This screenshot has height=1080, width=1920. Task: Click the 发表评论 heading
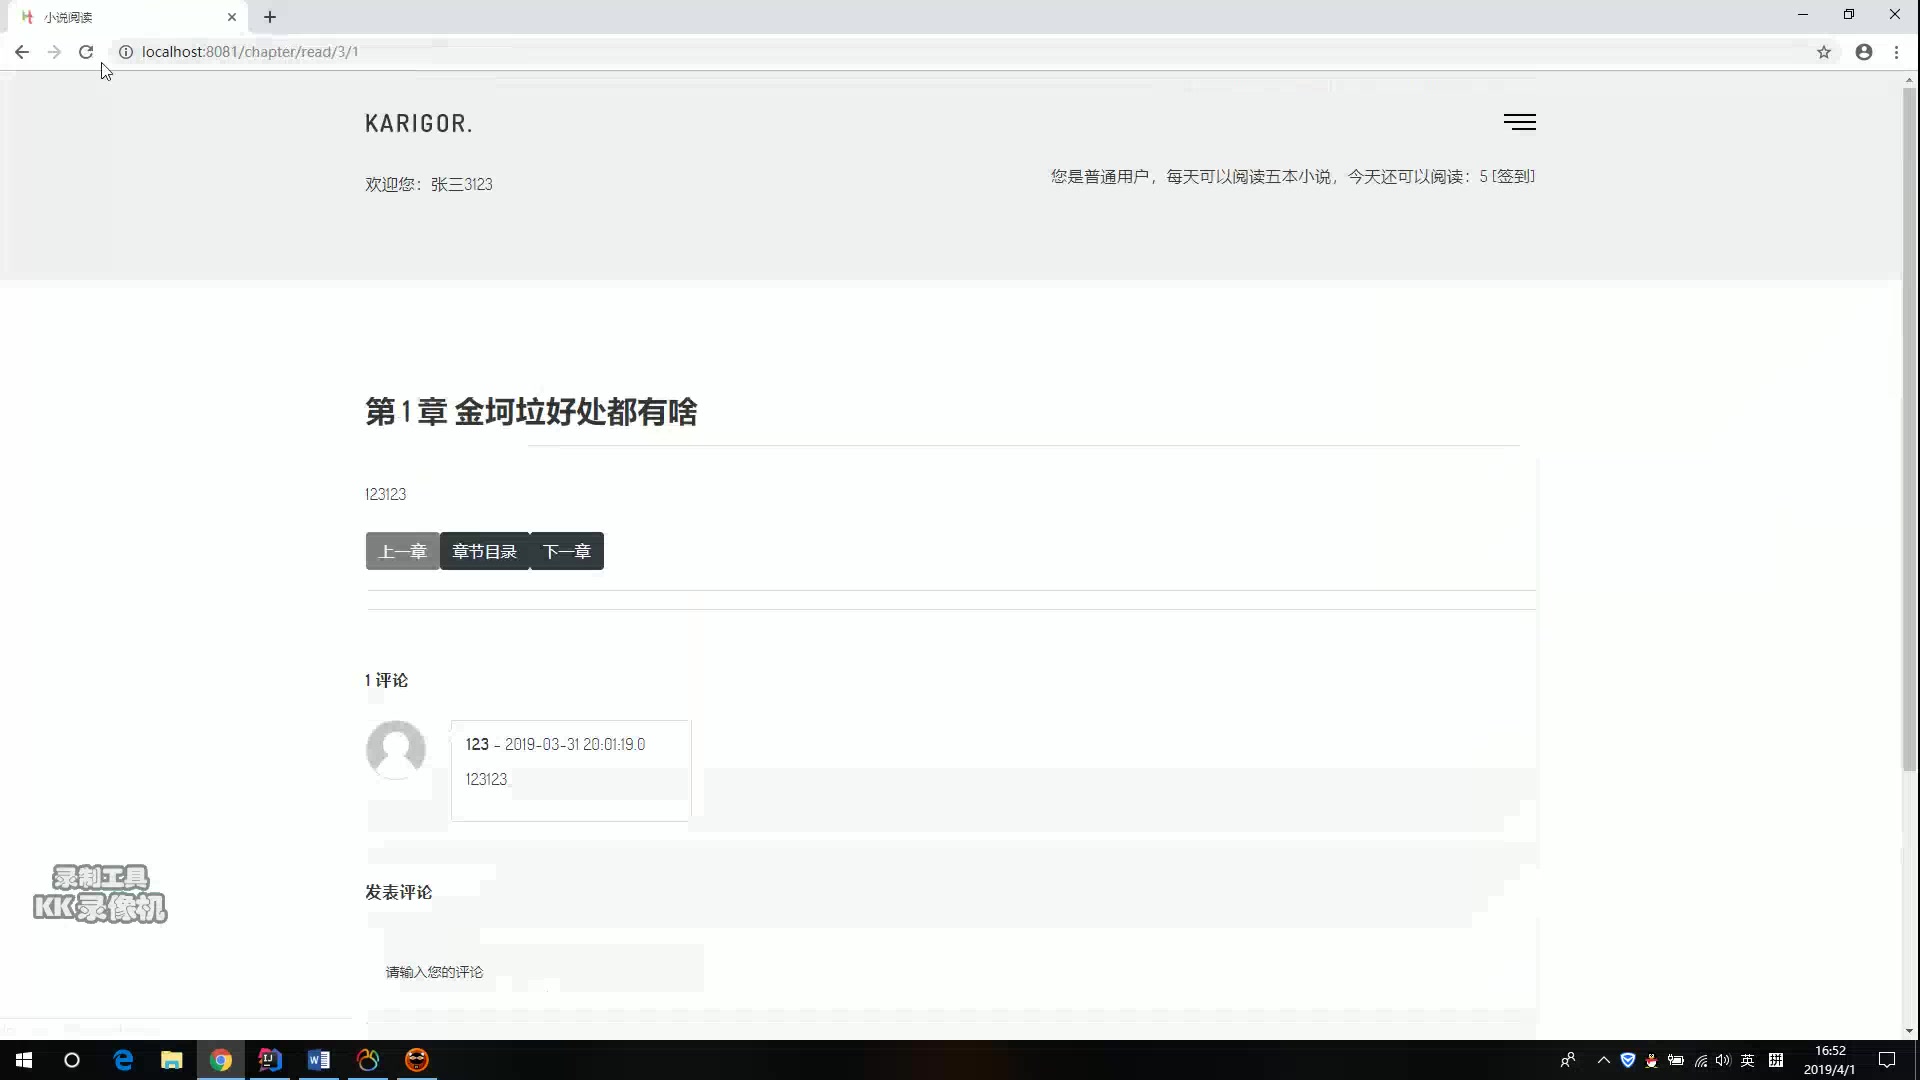tap(398, 892)
